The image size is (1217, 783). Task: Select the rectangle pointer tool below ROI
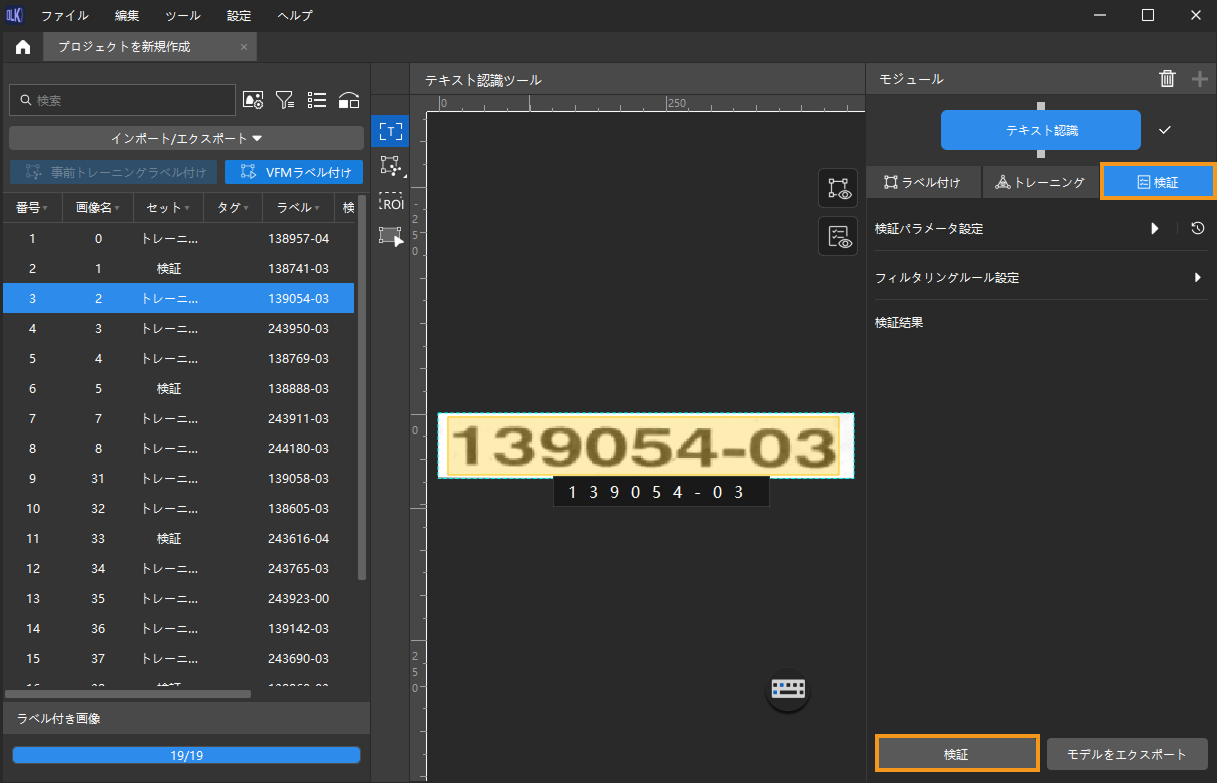pos(390,236)
